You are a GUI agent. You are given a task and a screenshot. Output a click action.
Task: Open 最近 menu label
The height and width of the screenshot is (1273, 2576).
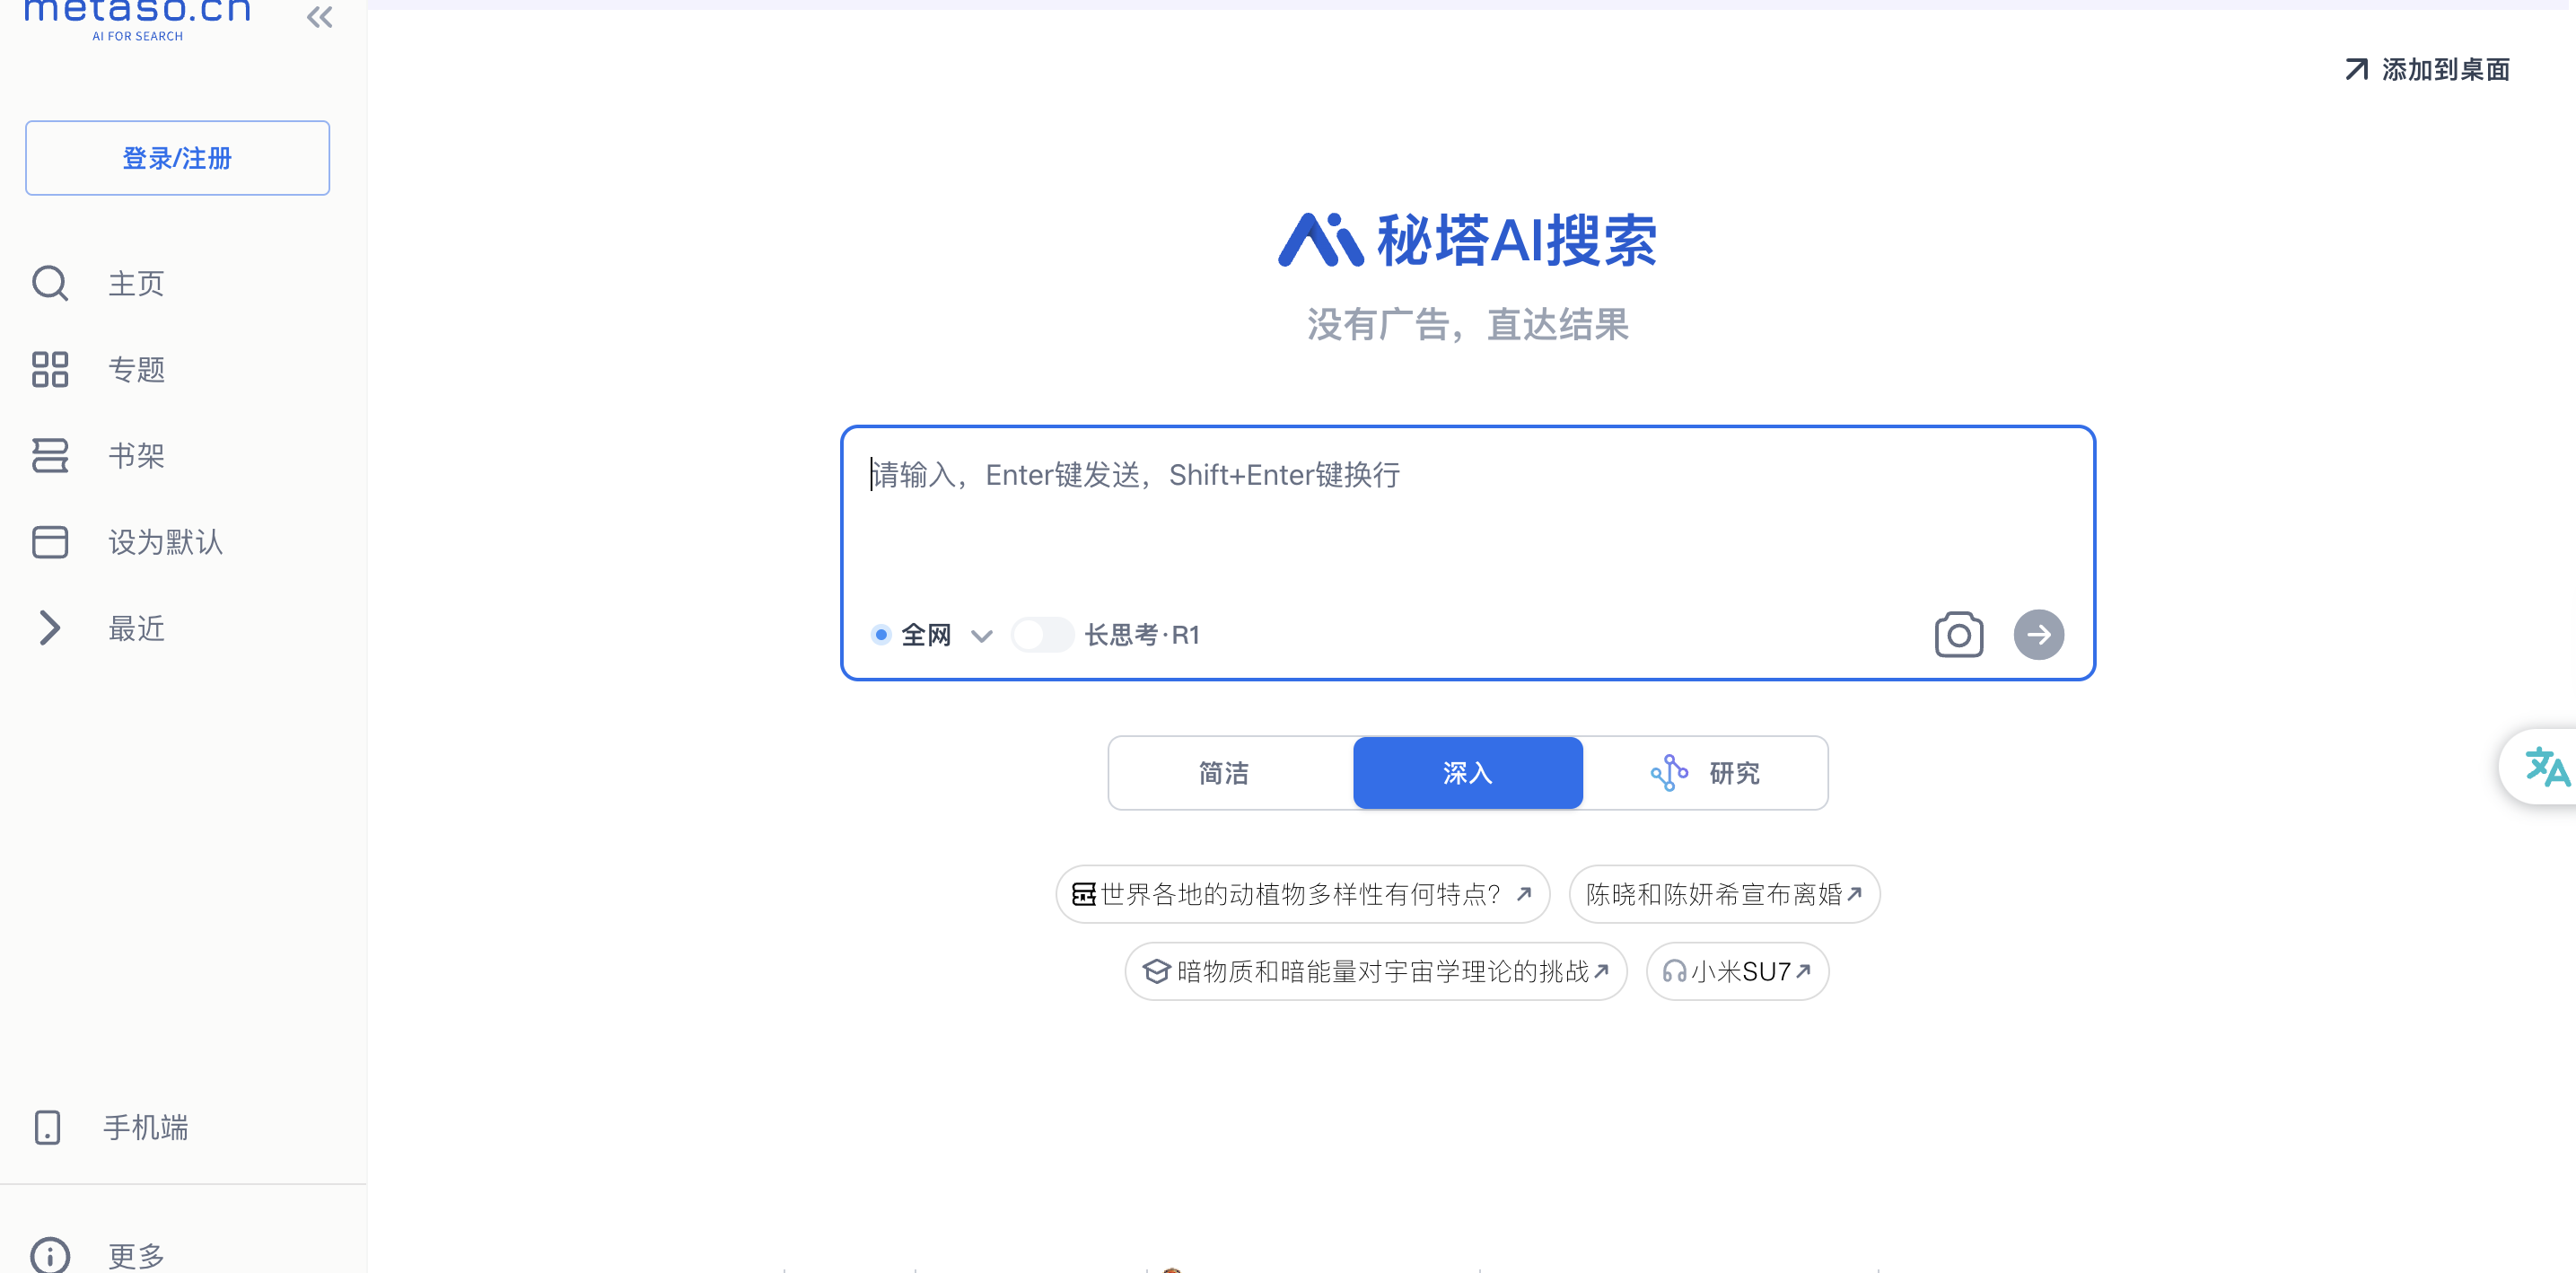point(136,629)
